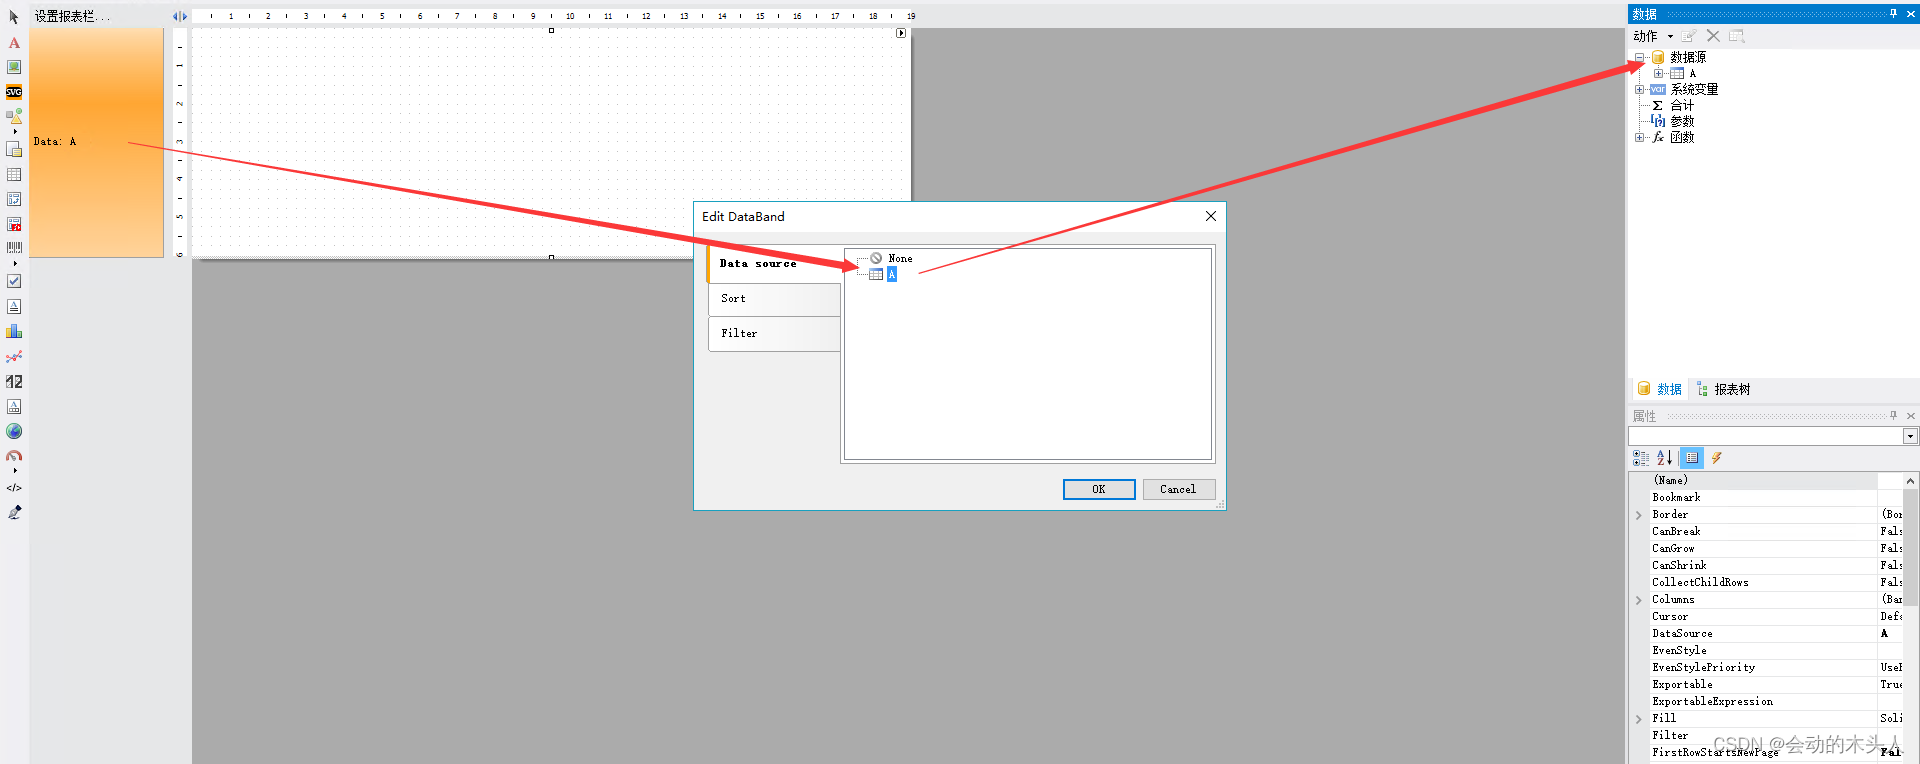This screenshot has height=764, width=1920.
Task: Open the Data source tab in dialog
Action: point(774,264)
